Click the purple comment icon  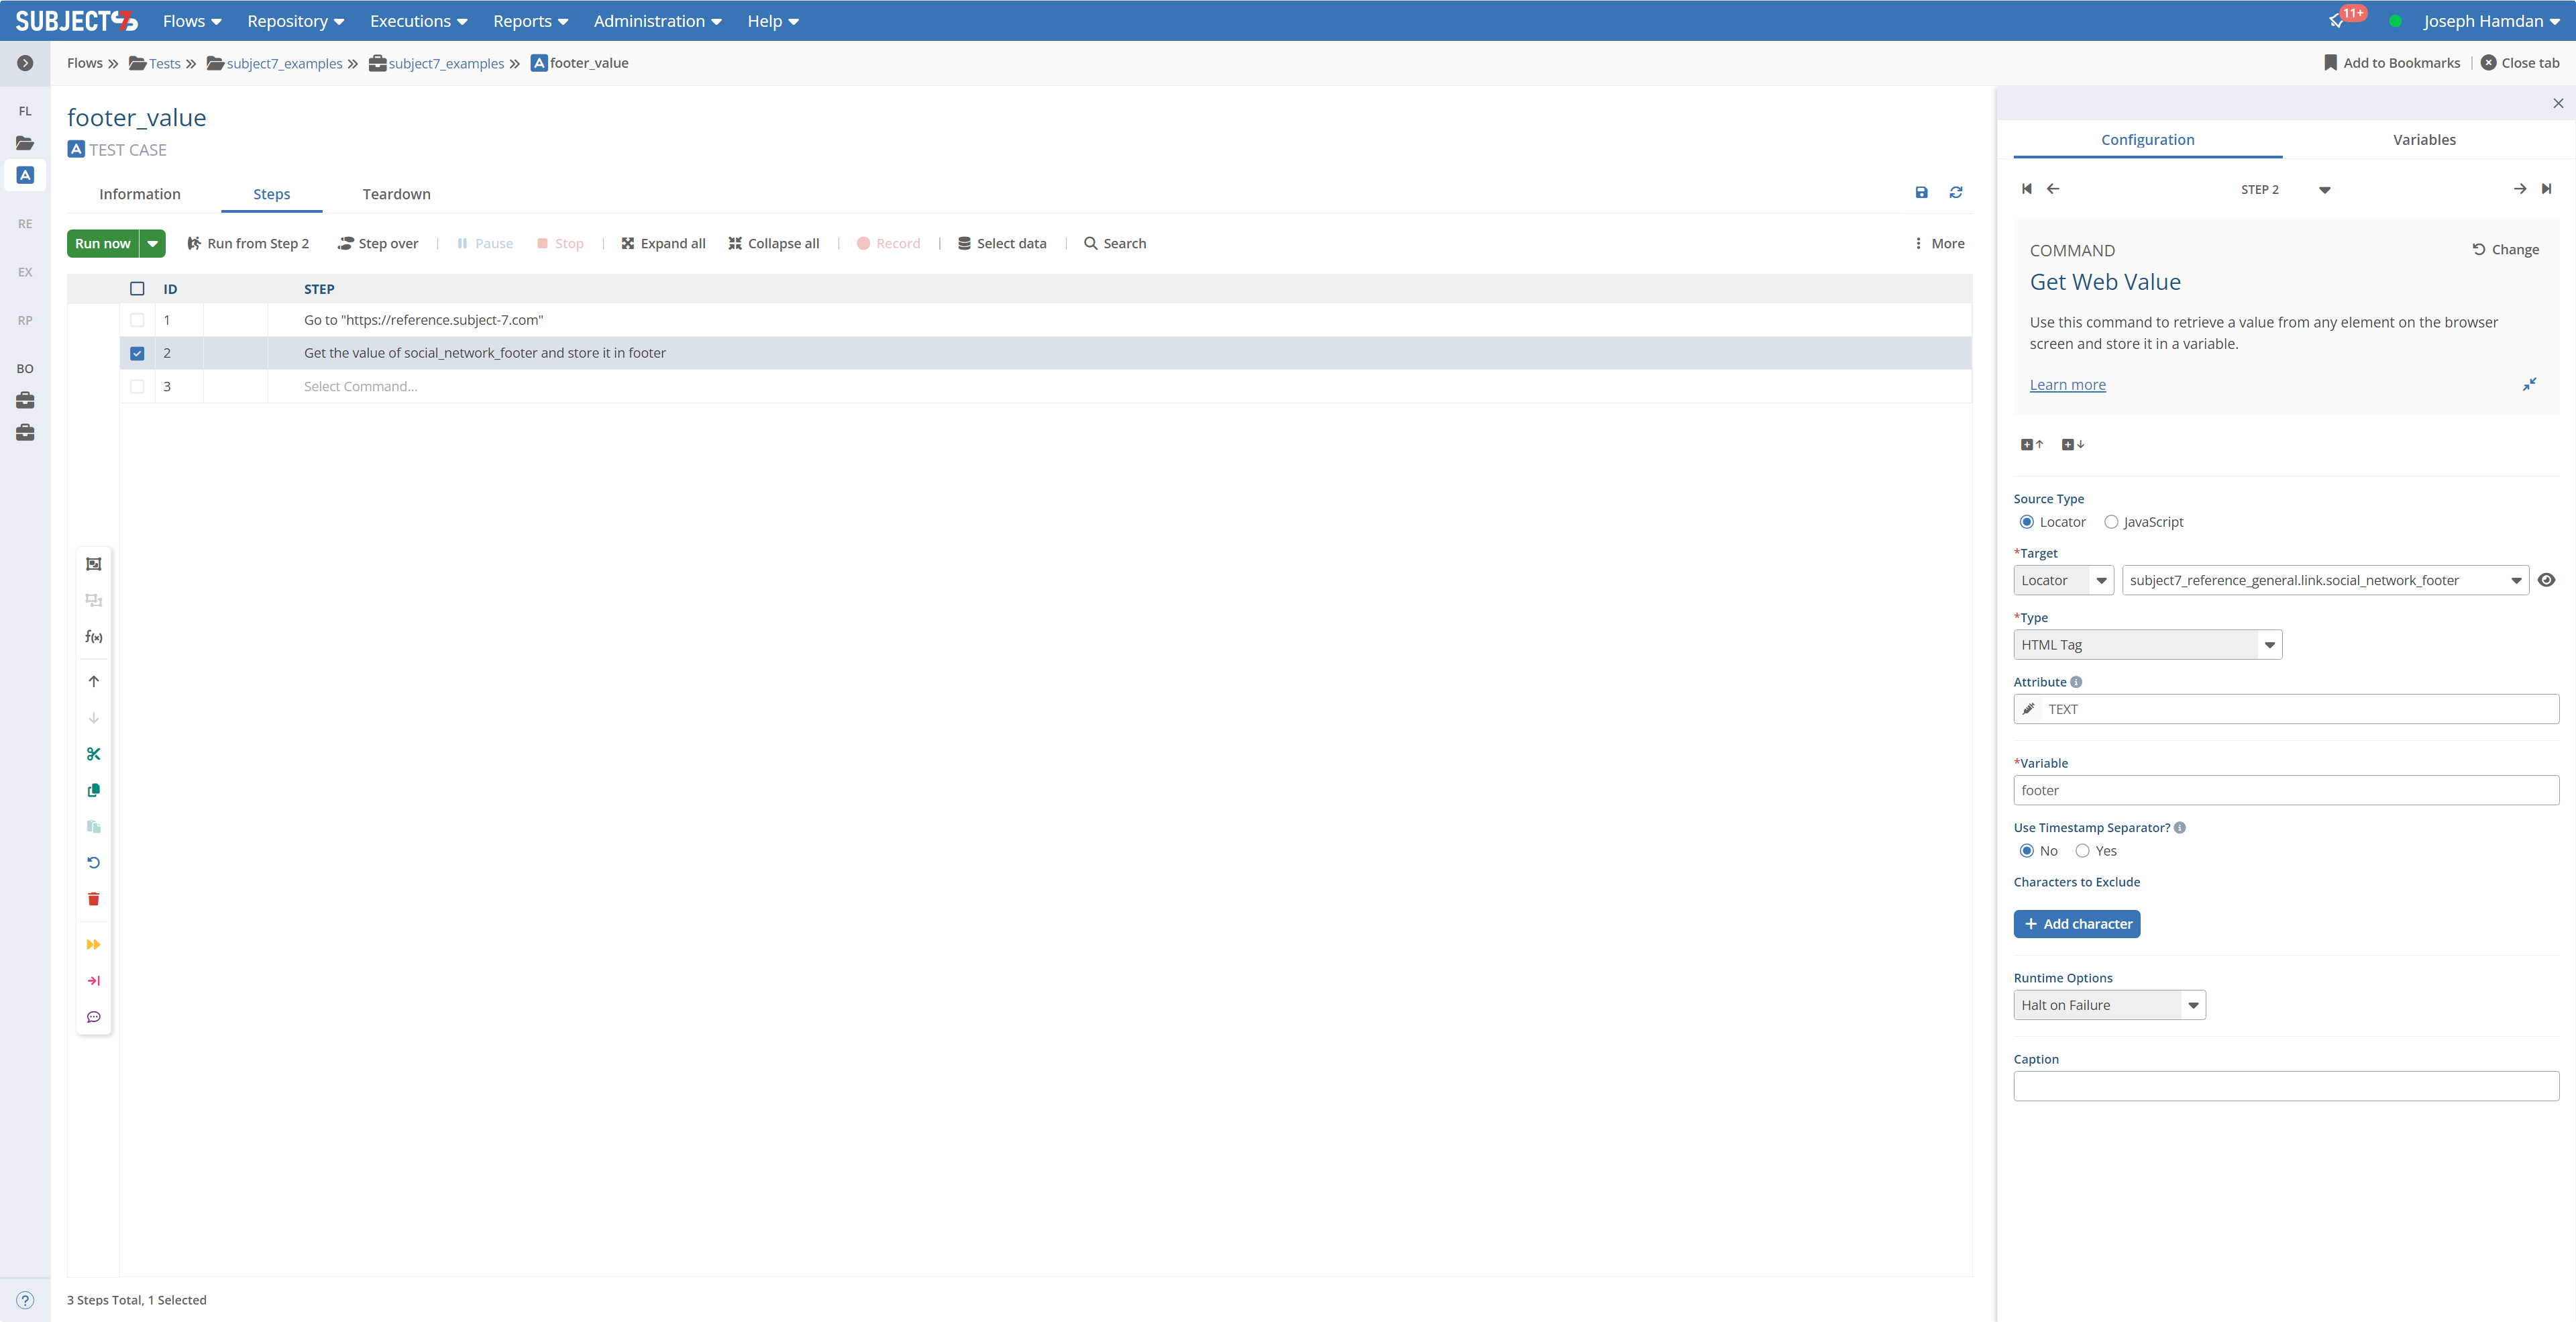tap(94, 1017)
